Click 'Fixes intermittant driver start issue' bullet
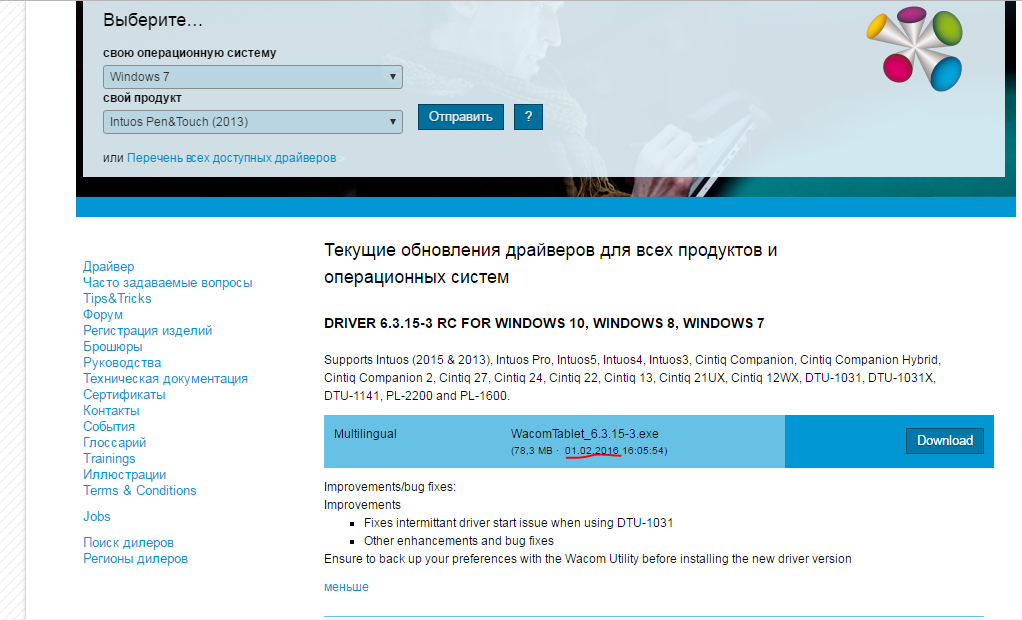Viewport: 1022px width, 620px height. [518, 523]
